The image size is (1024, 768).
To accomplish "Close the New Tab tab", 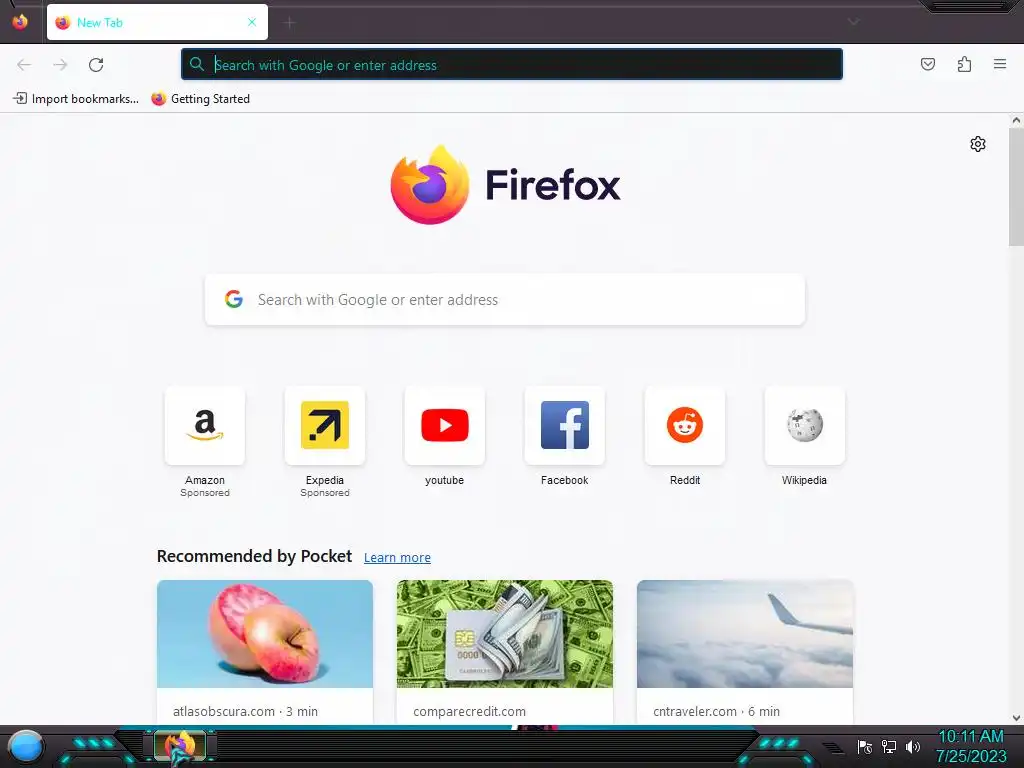I will [x=252, y=22].
